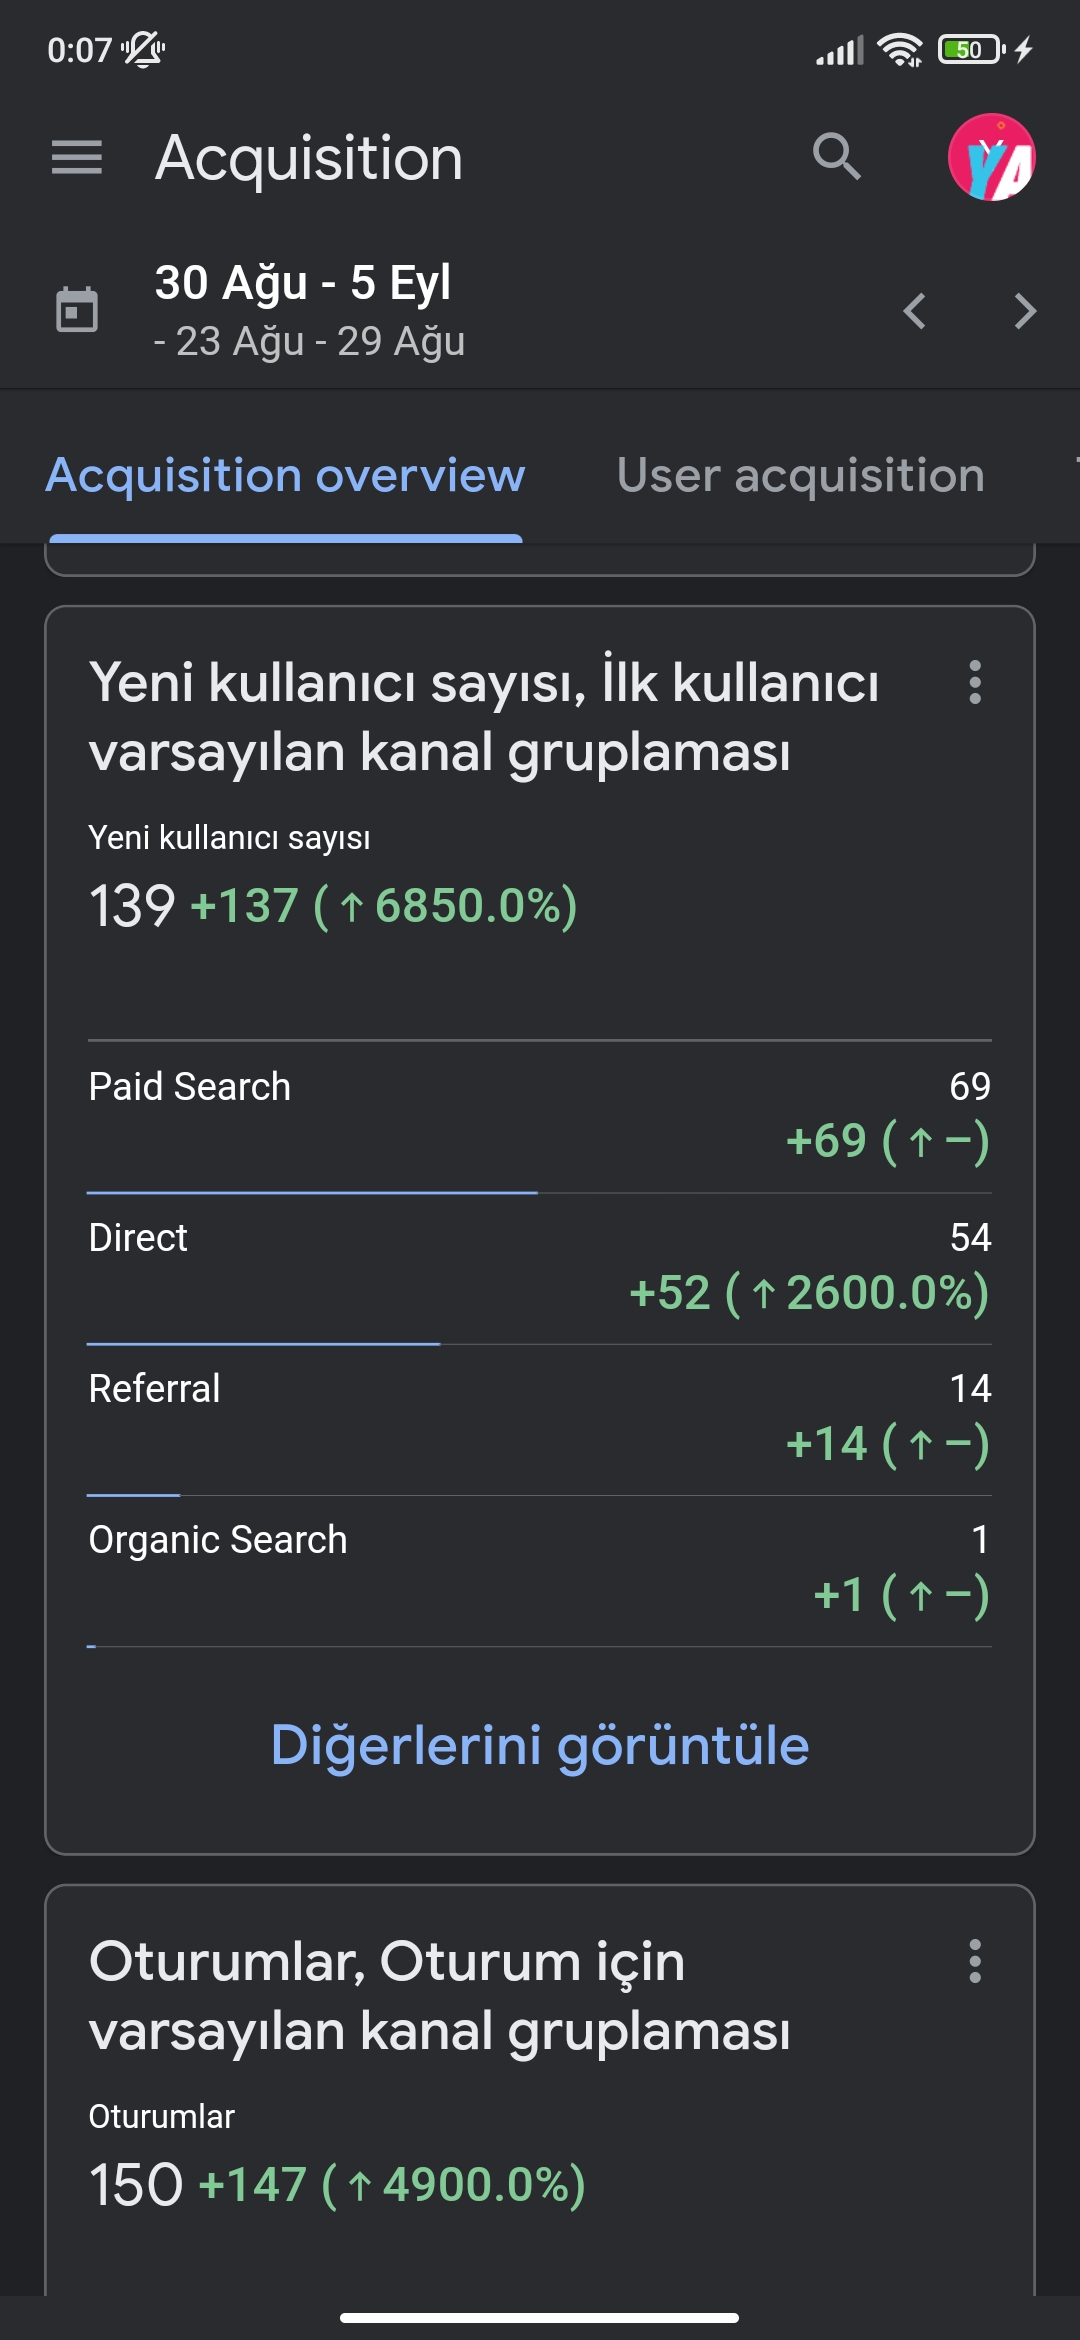1080x2340 pixels.
Task: Tap the 139 new users metric value
Action: [x=132, y=906]
